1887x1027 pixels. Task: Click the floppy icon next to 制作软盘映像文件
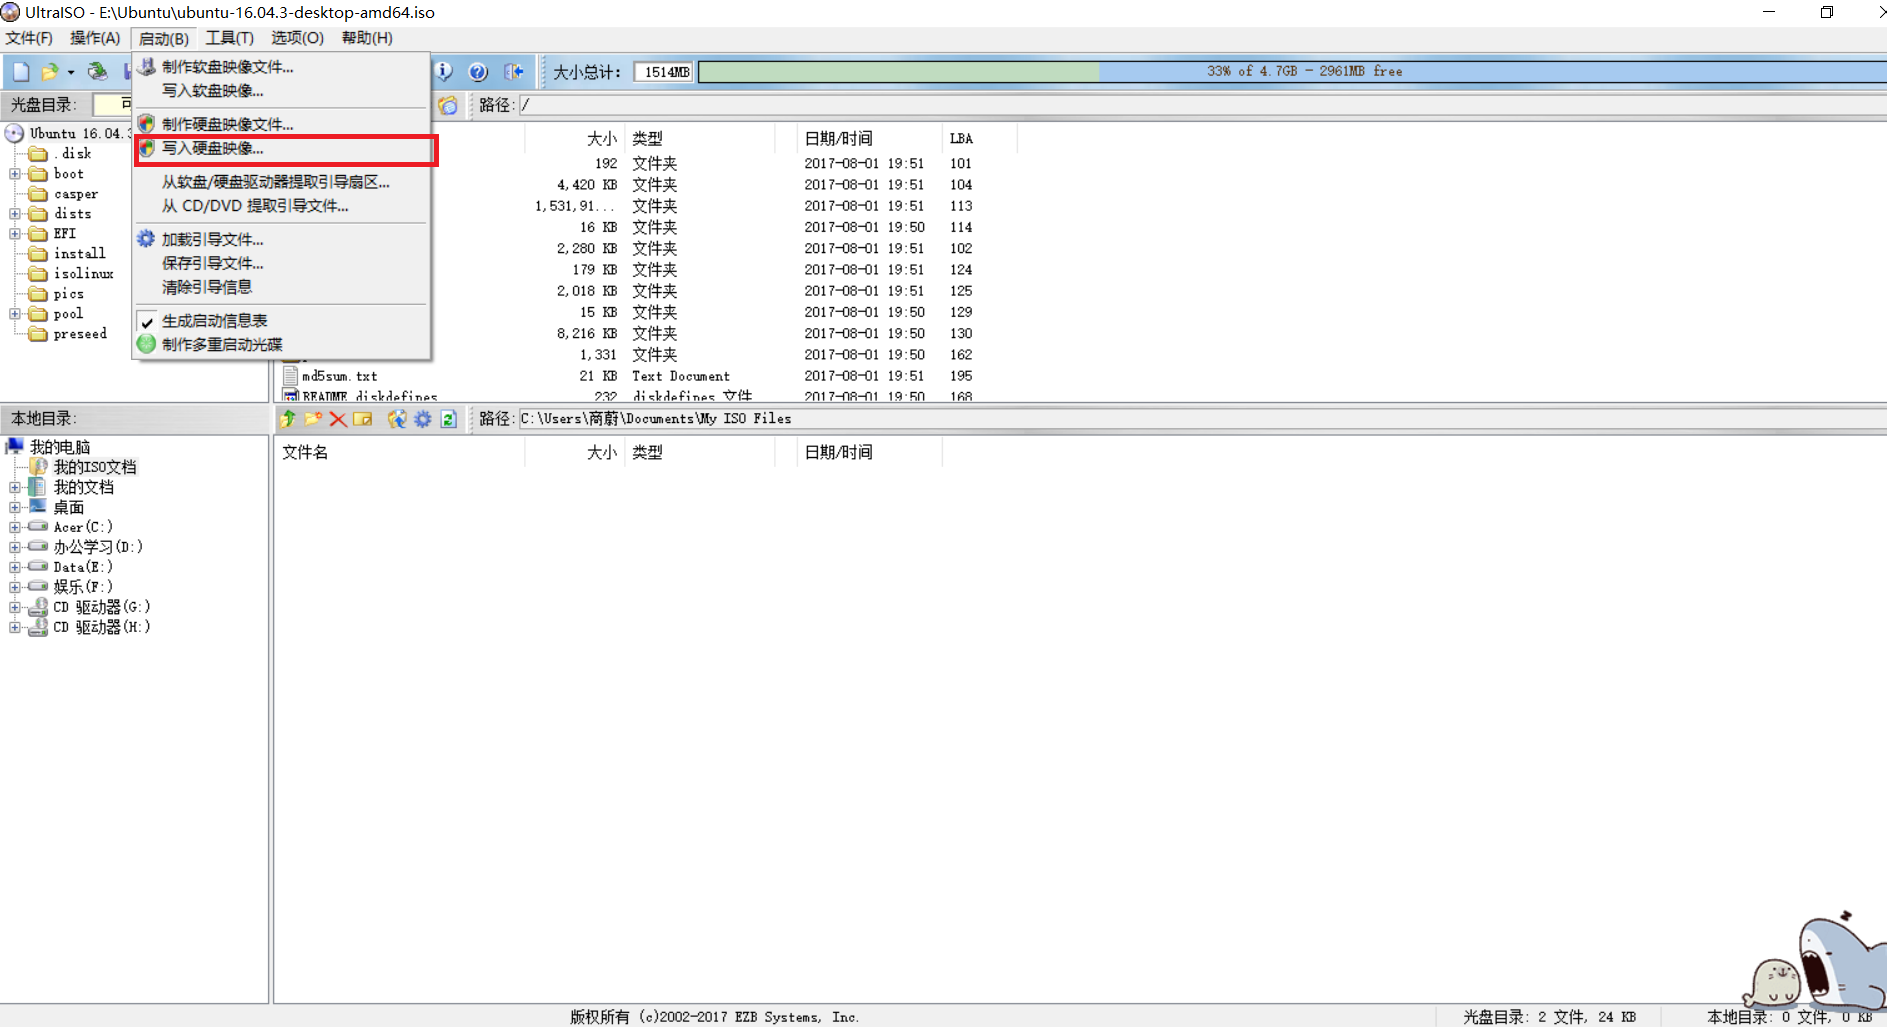[x=147, y=67]
